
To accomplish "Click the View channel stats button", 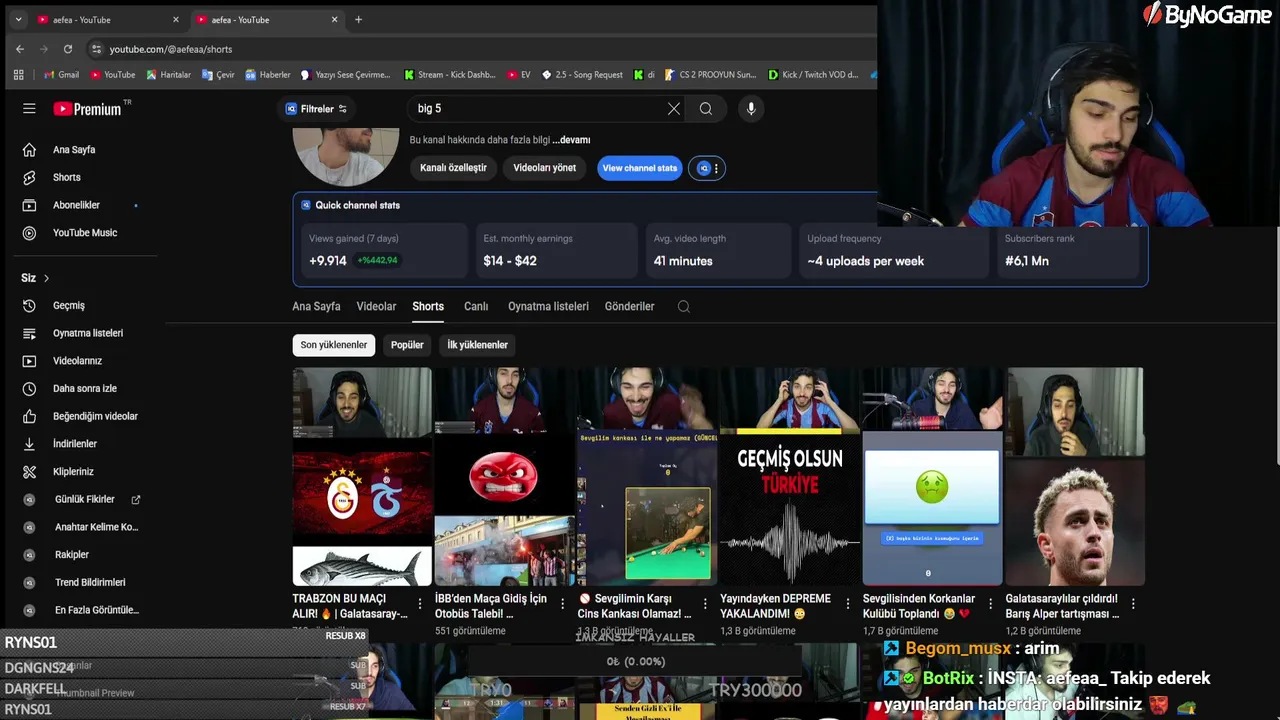I will [x=640, y=168].
